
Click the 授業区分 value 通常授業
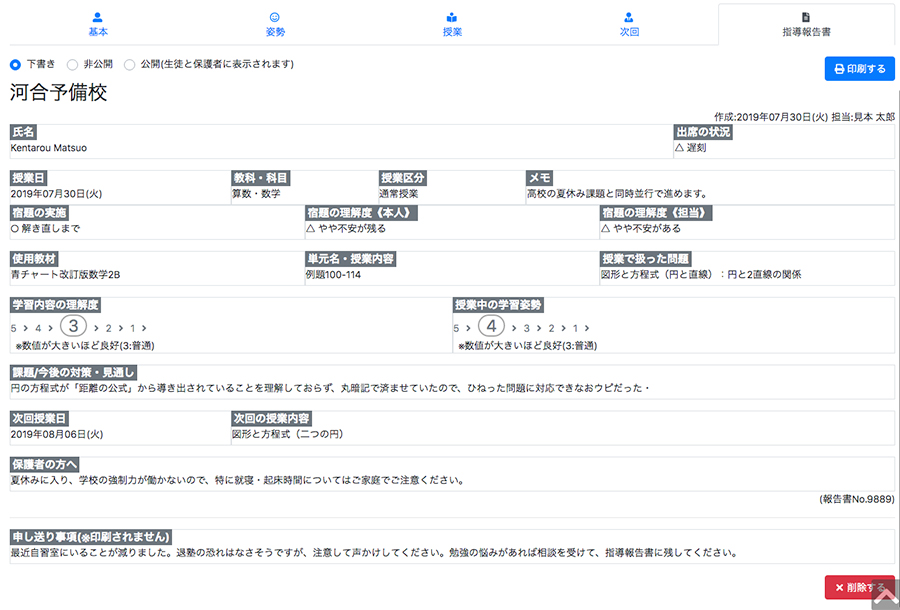click(x=399, y=194)
